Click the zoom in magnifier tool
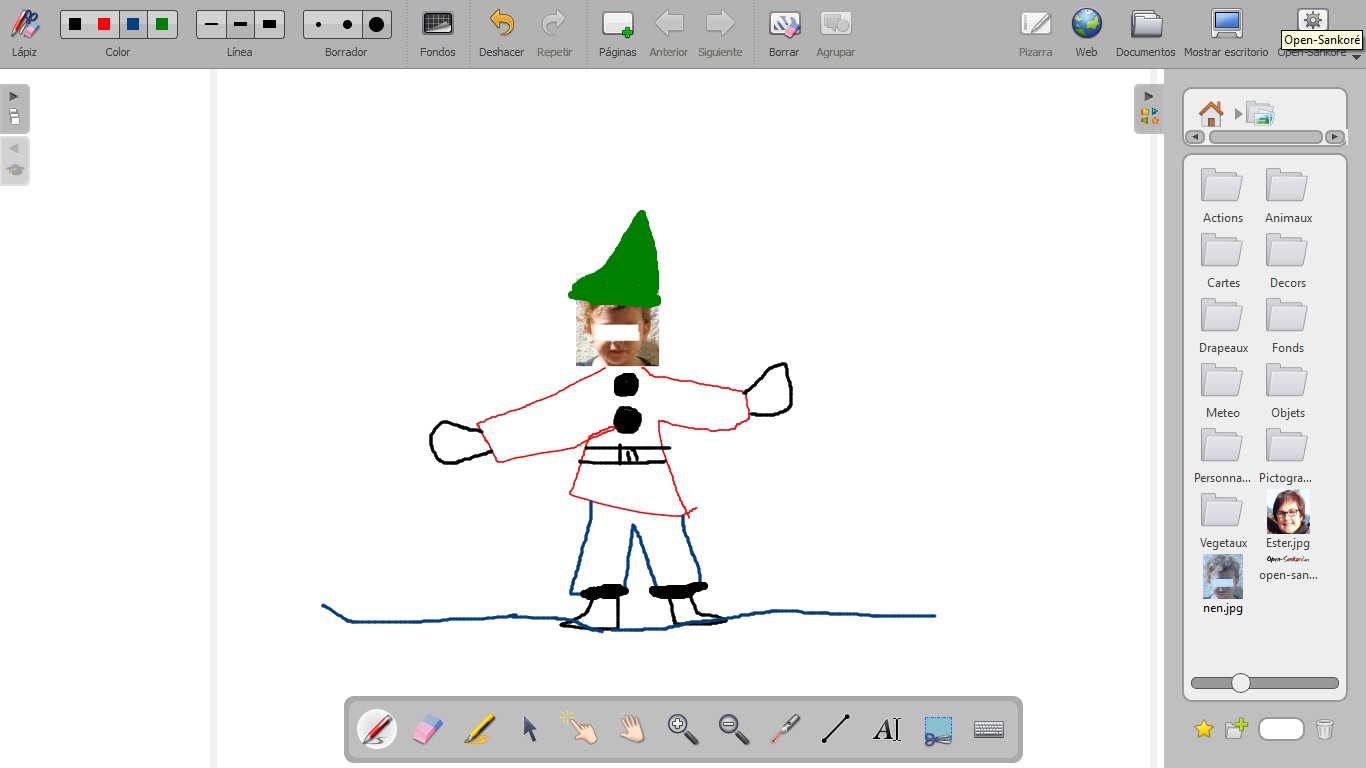Image resolution: width=1366 pixels, height=768 pixels. 683,729
